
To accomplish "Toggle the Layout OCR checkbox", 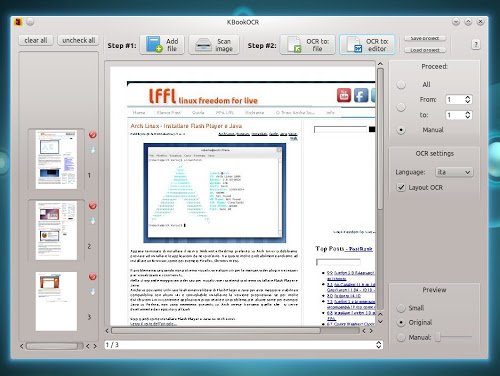I will click(x=401, y=187).
